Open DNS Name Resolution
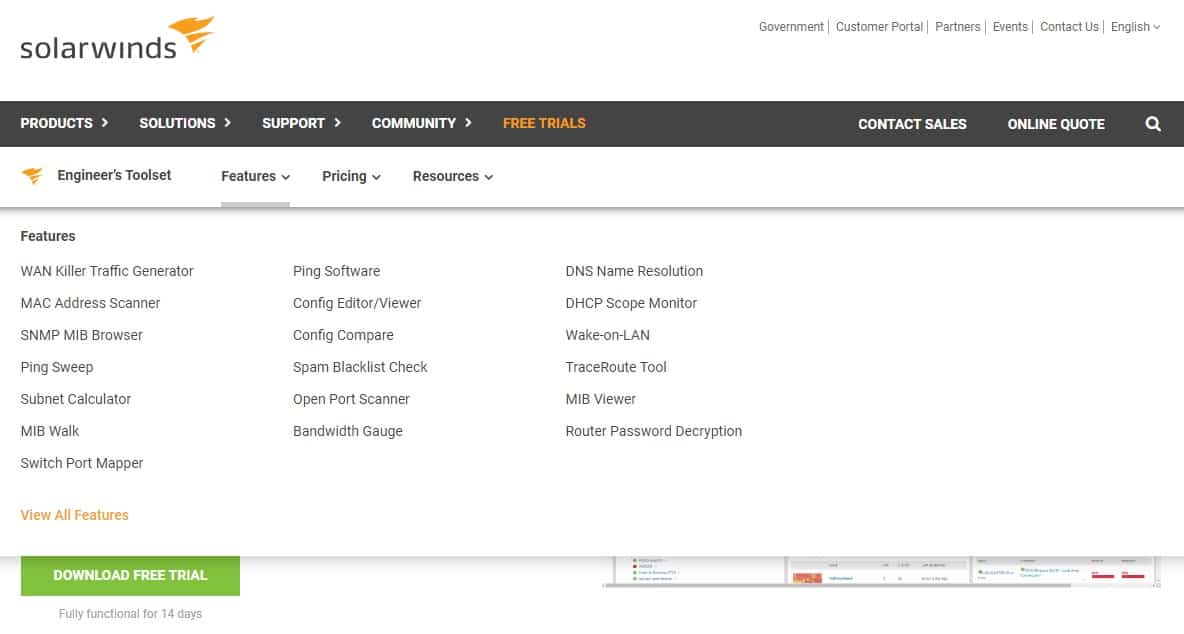Viewport: 1184px width, 634px height. point(634,271)
